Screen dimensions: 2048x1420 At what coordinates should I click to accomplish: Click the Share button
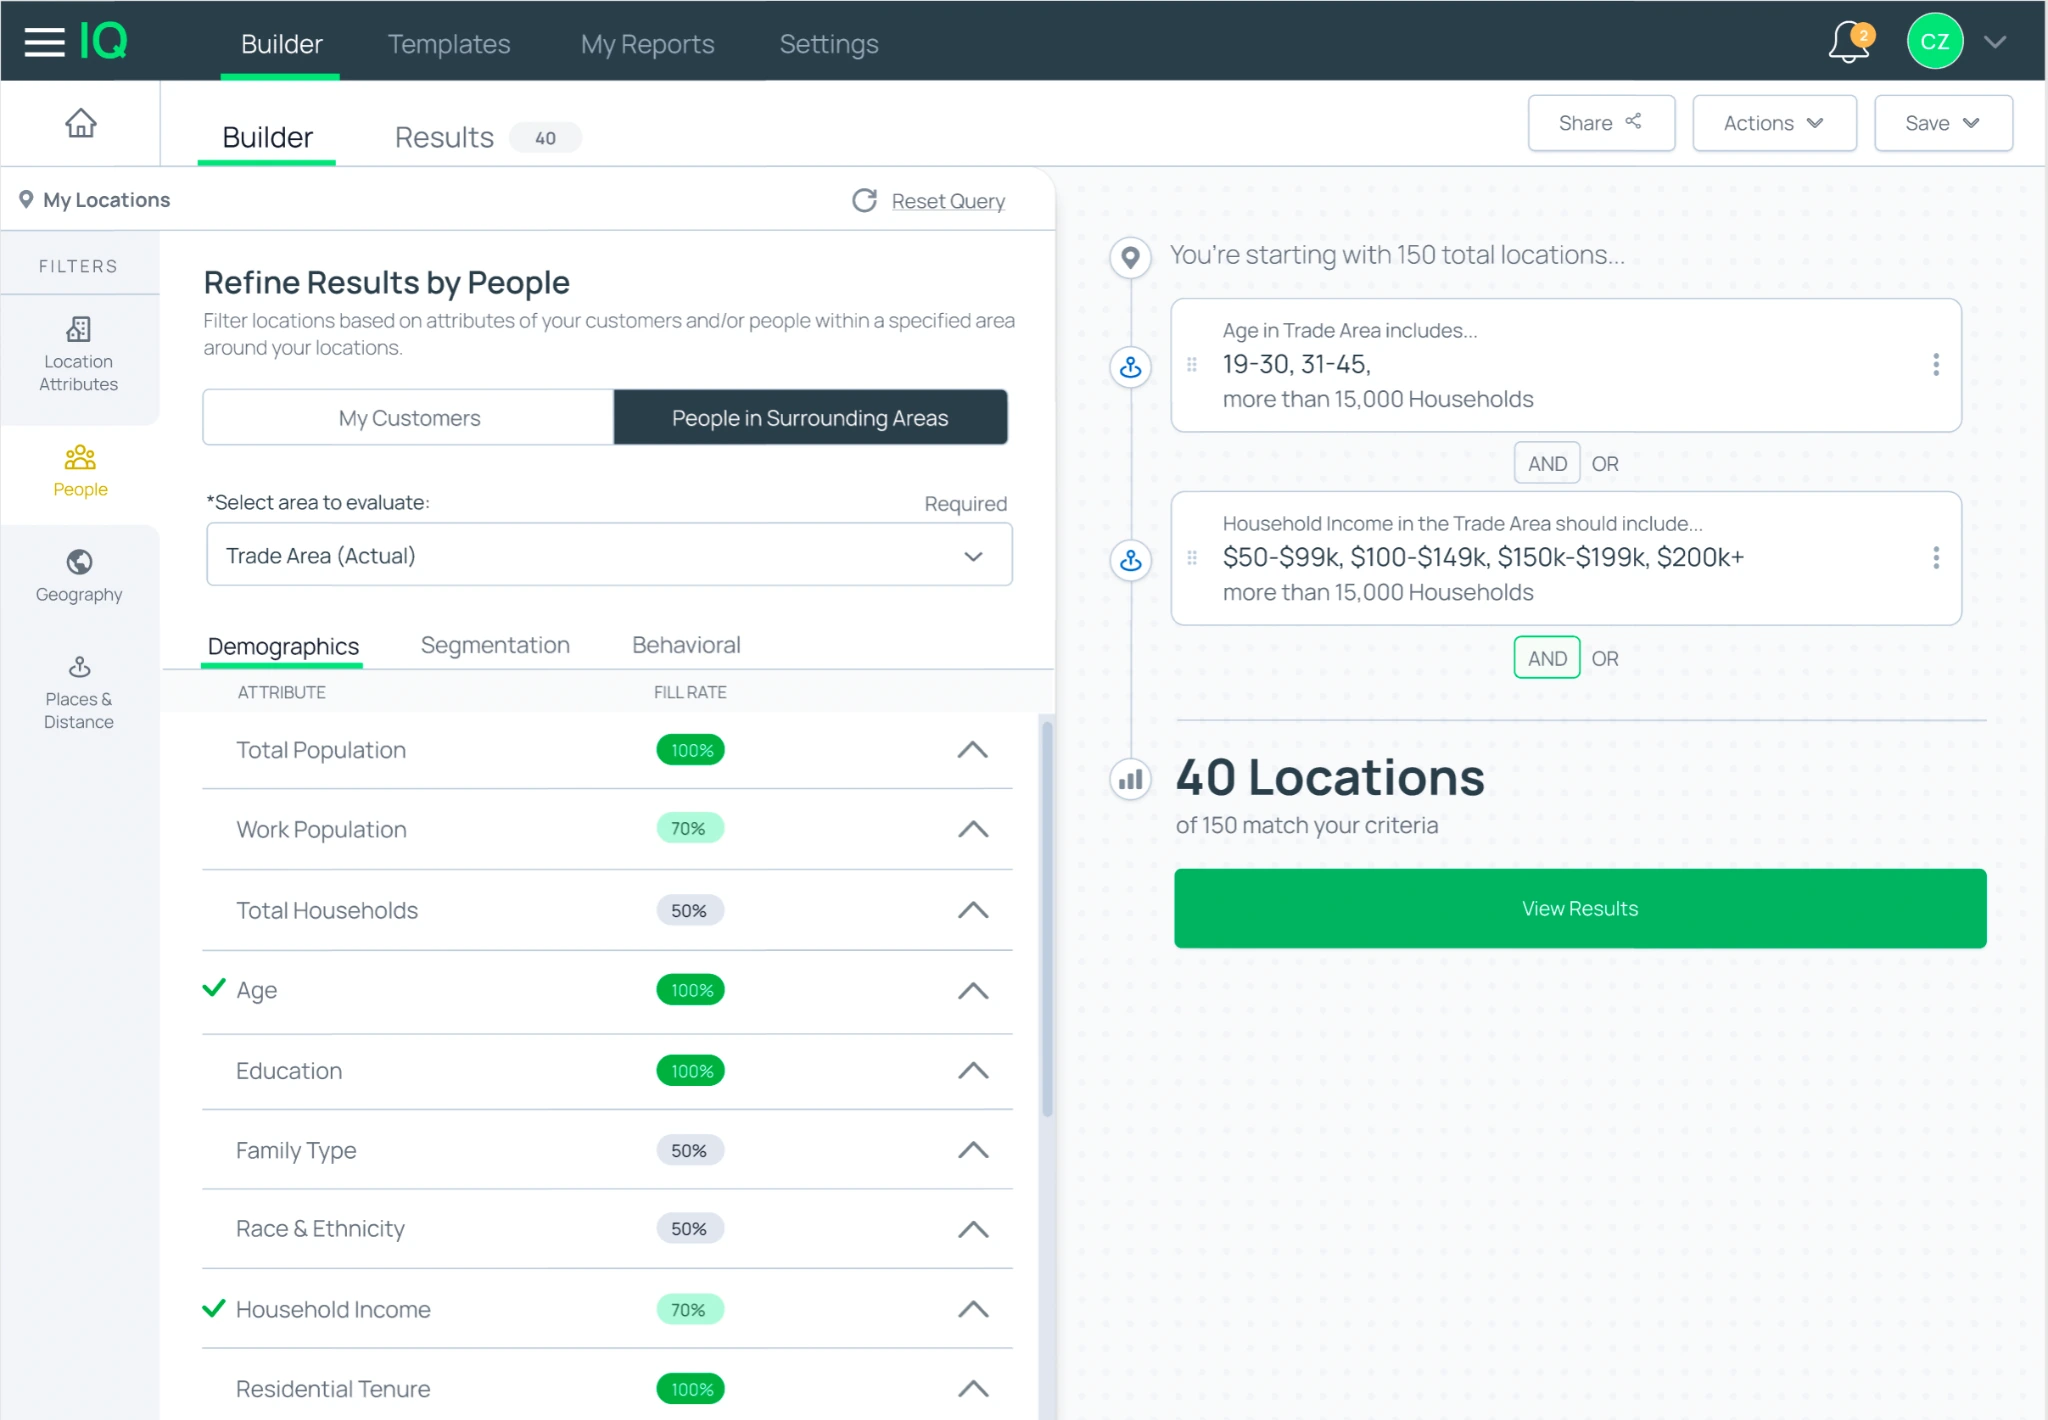(1601, 123)
